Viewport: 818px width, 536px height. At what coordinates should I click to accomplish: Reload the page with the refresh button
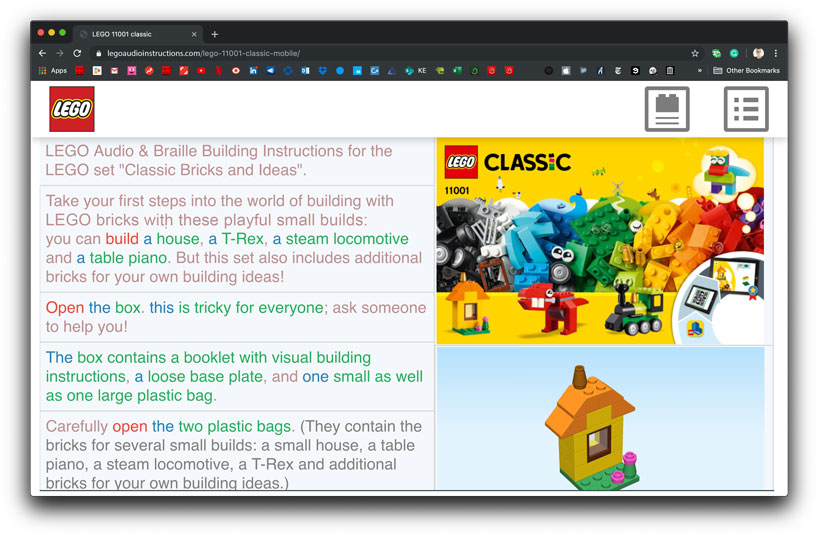(x=77, y=53)
